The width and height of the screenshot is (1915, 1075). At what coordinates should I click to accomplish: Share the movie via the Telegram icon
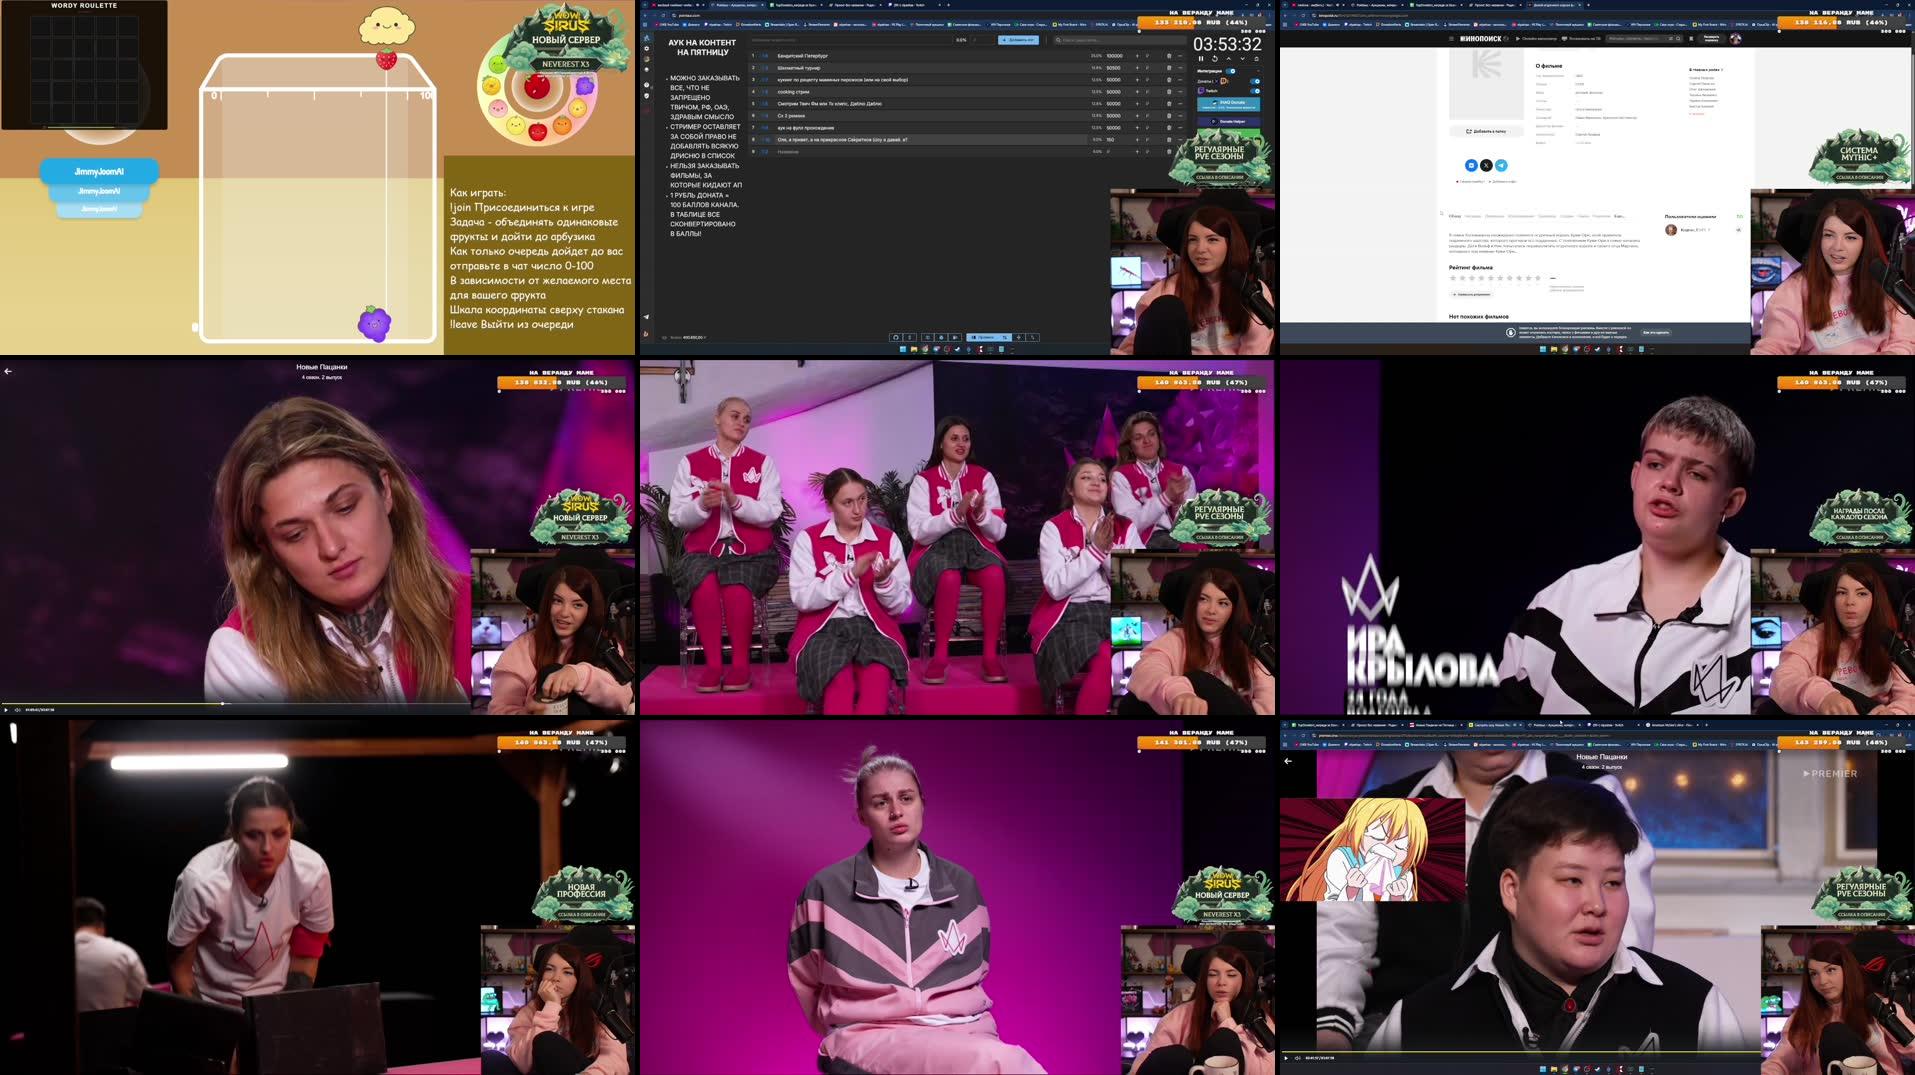coord(1500,165)
